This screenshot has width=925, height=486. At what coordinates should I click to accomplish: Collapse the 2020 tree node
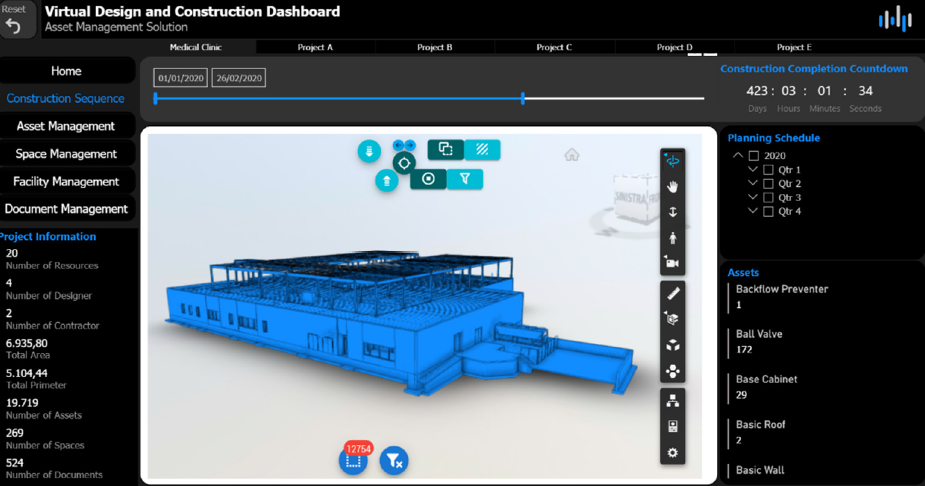point(738,156)
